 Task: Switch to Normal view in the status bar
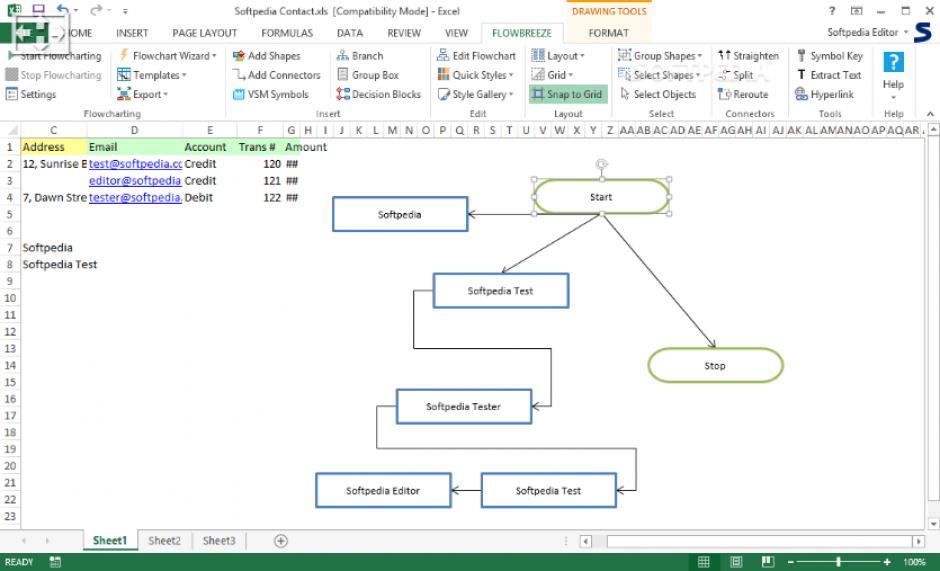coord(704,562)
